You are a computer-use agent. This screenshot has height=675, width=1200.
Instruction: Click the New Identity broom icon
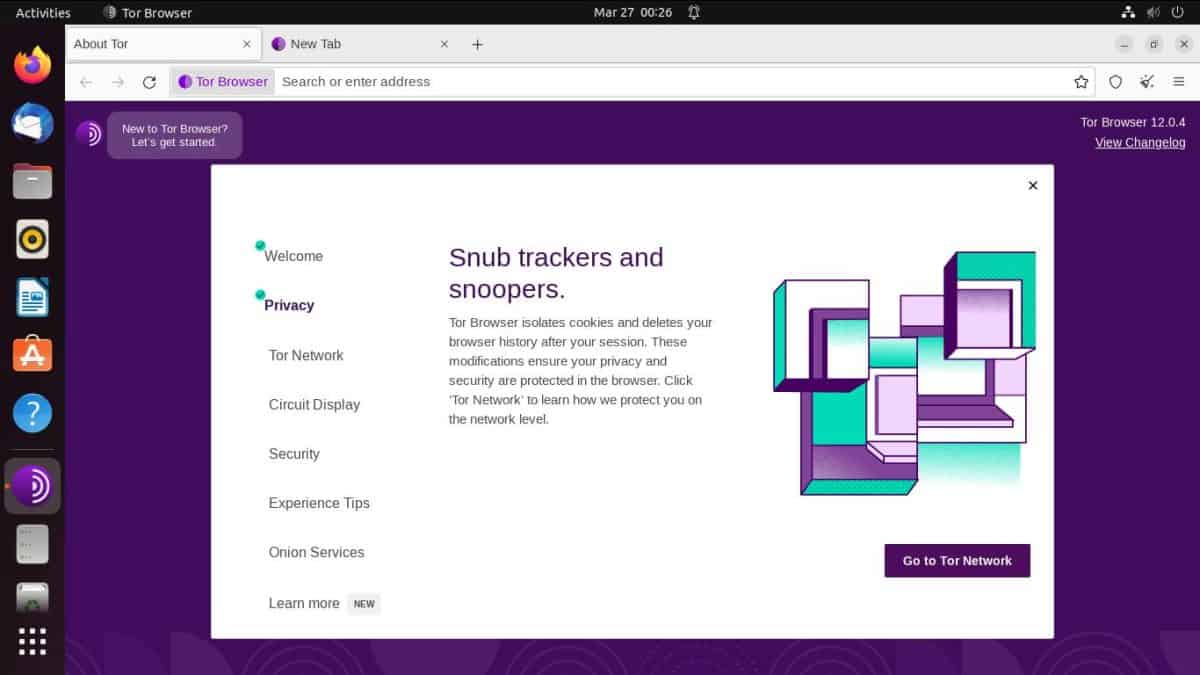(x=1146, y=82)
